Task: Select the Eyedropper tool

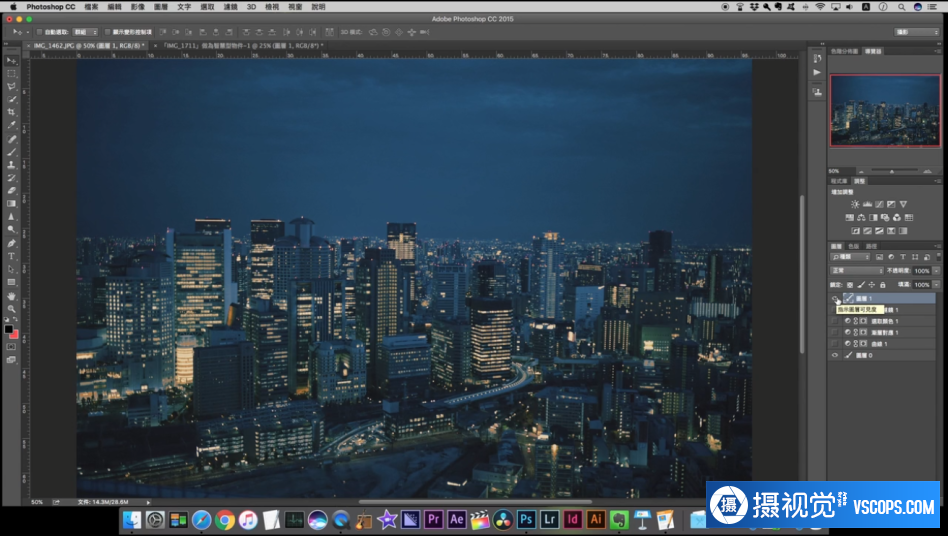Action: point(11,125)
